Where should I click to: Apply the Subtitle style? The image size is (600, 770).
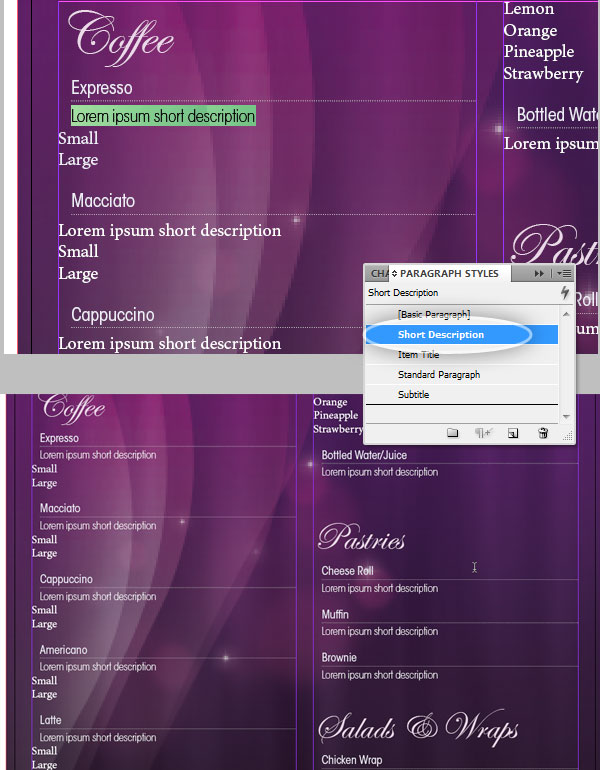[413, 394]
